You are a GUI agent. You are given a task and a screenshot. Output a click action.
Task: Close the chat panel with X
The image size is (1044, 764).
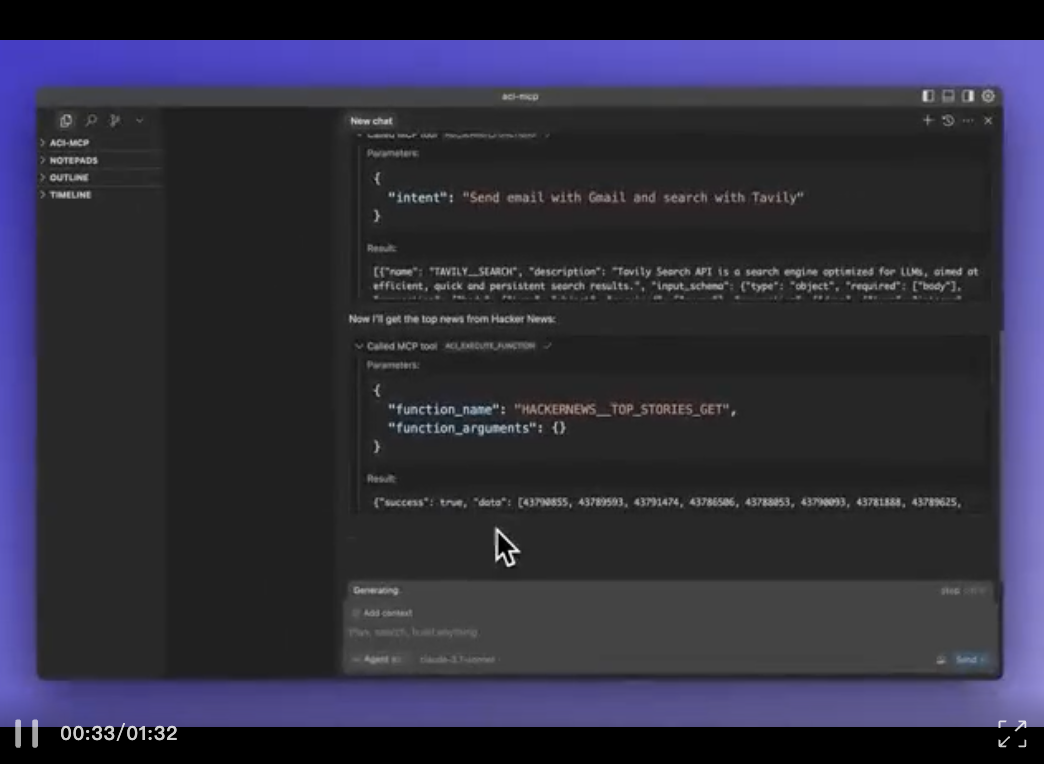point(988,121)
